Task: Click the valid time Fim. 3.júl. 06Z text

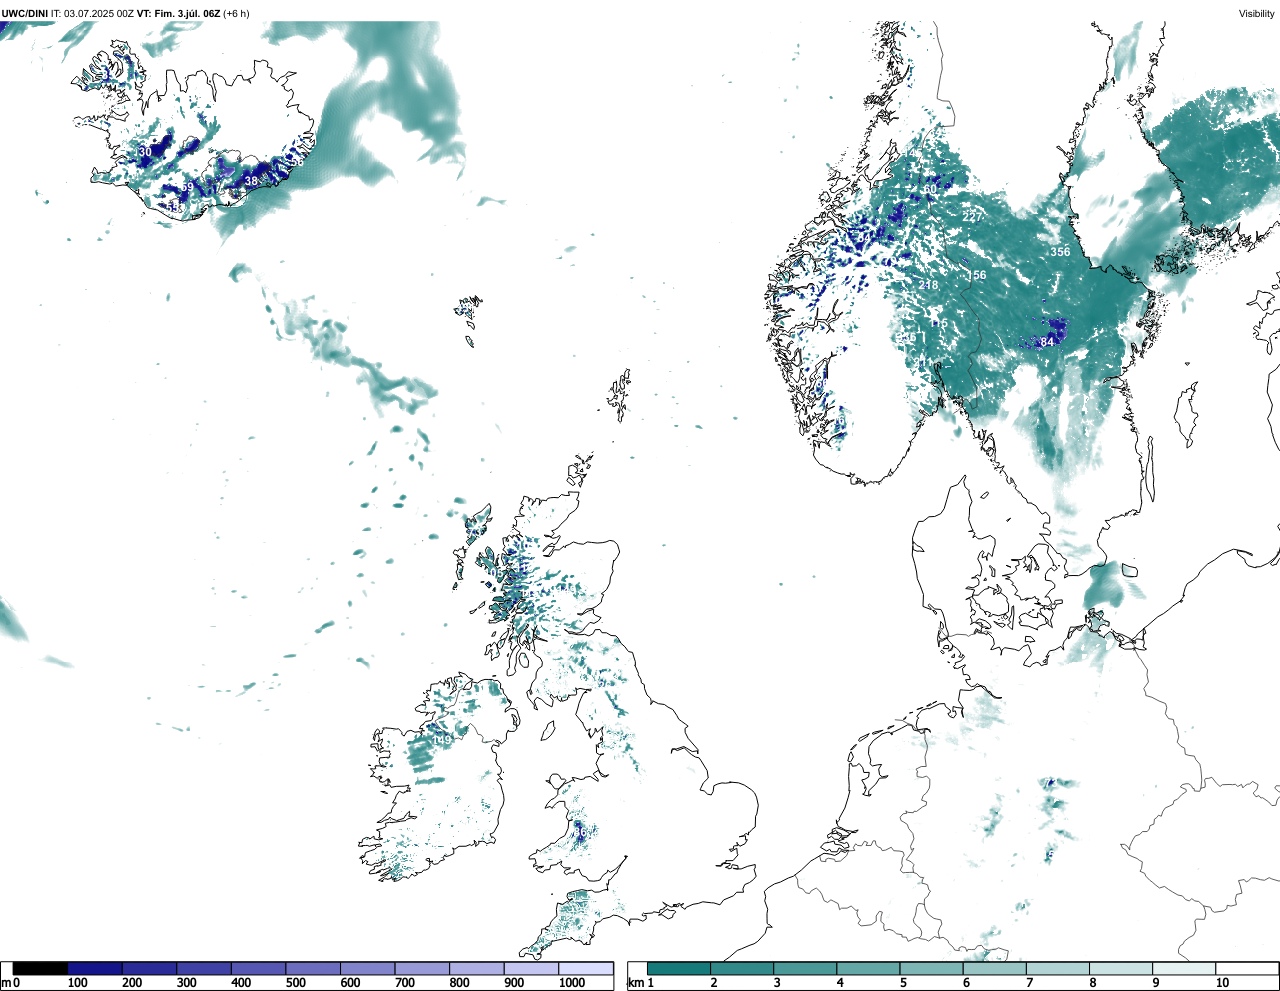Action: [x=188, y=13]
